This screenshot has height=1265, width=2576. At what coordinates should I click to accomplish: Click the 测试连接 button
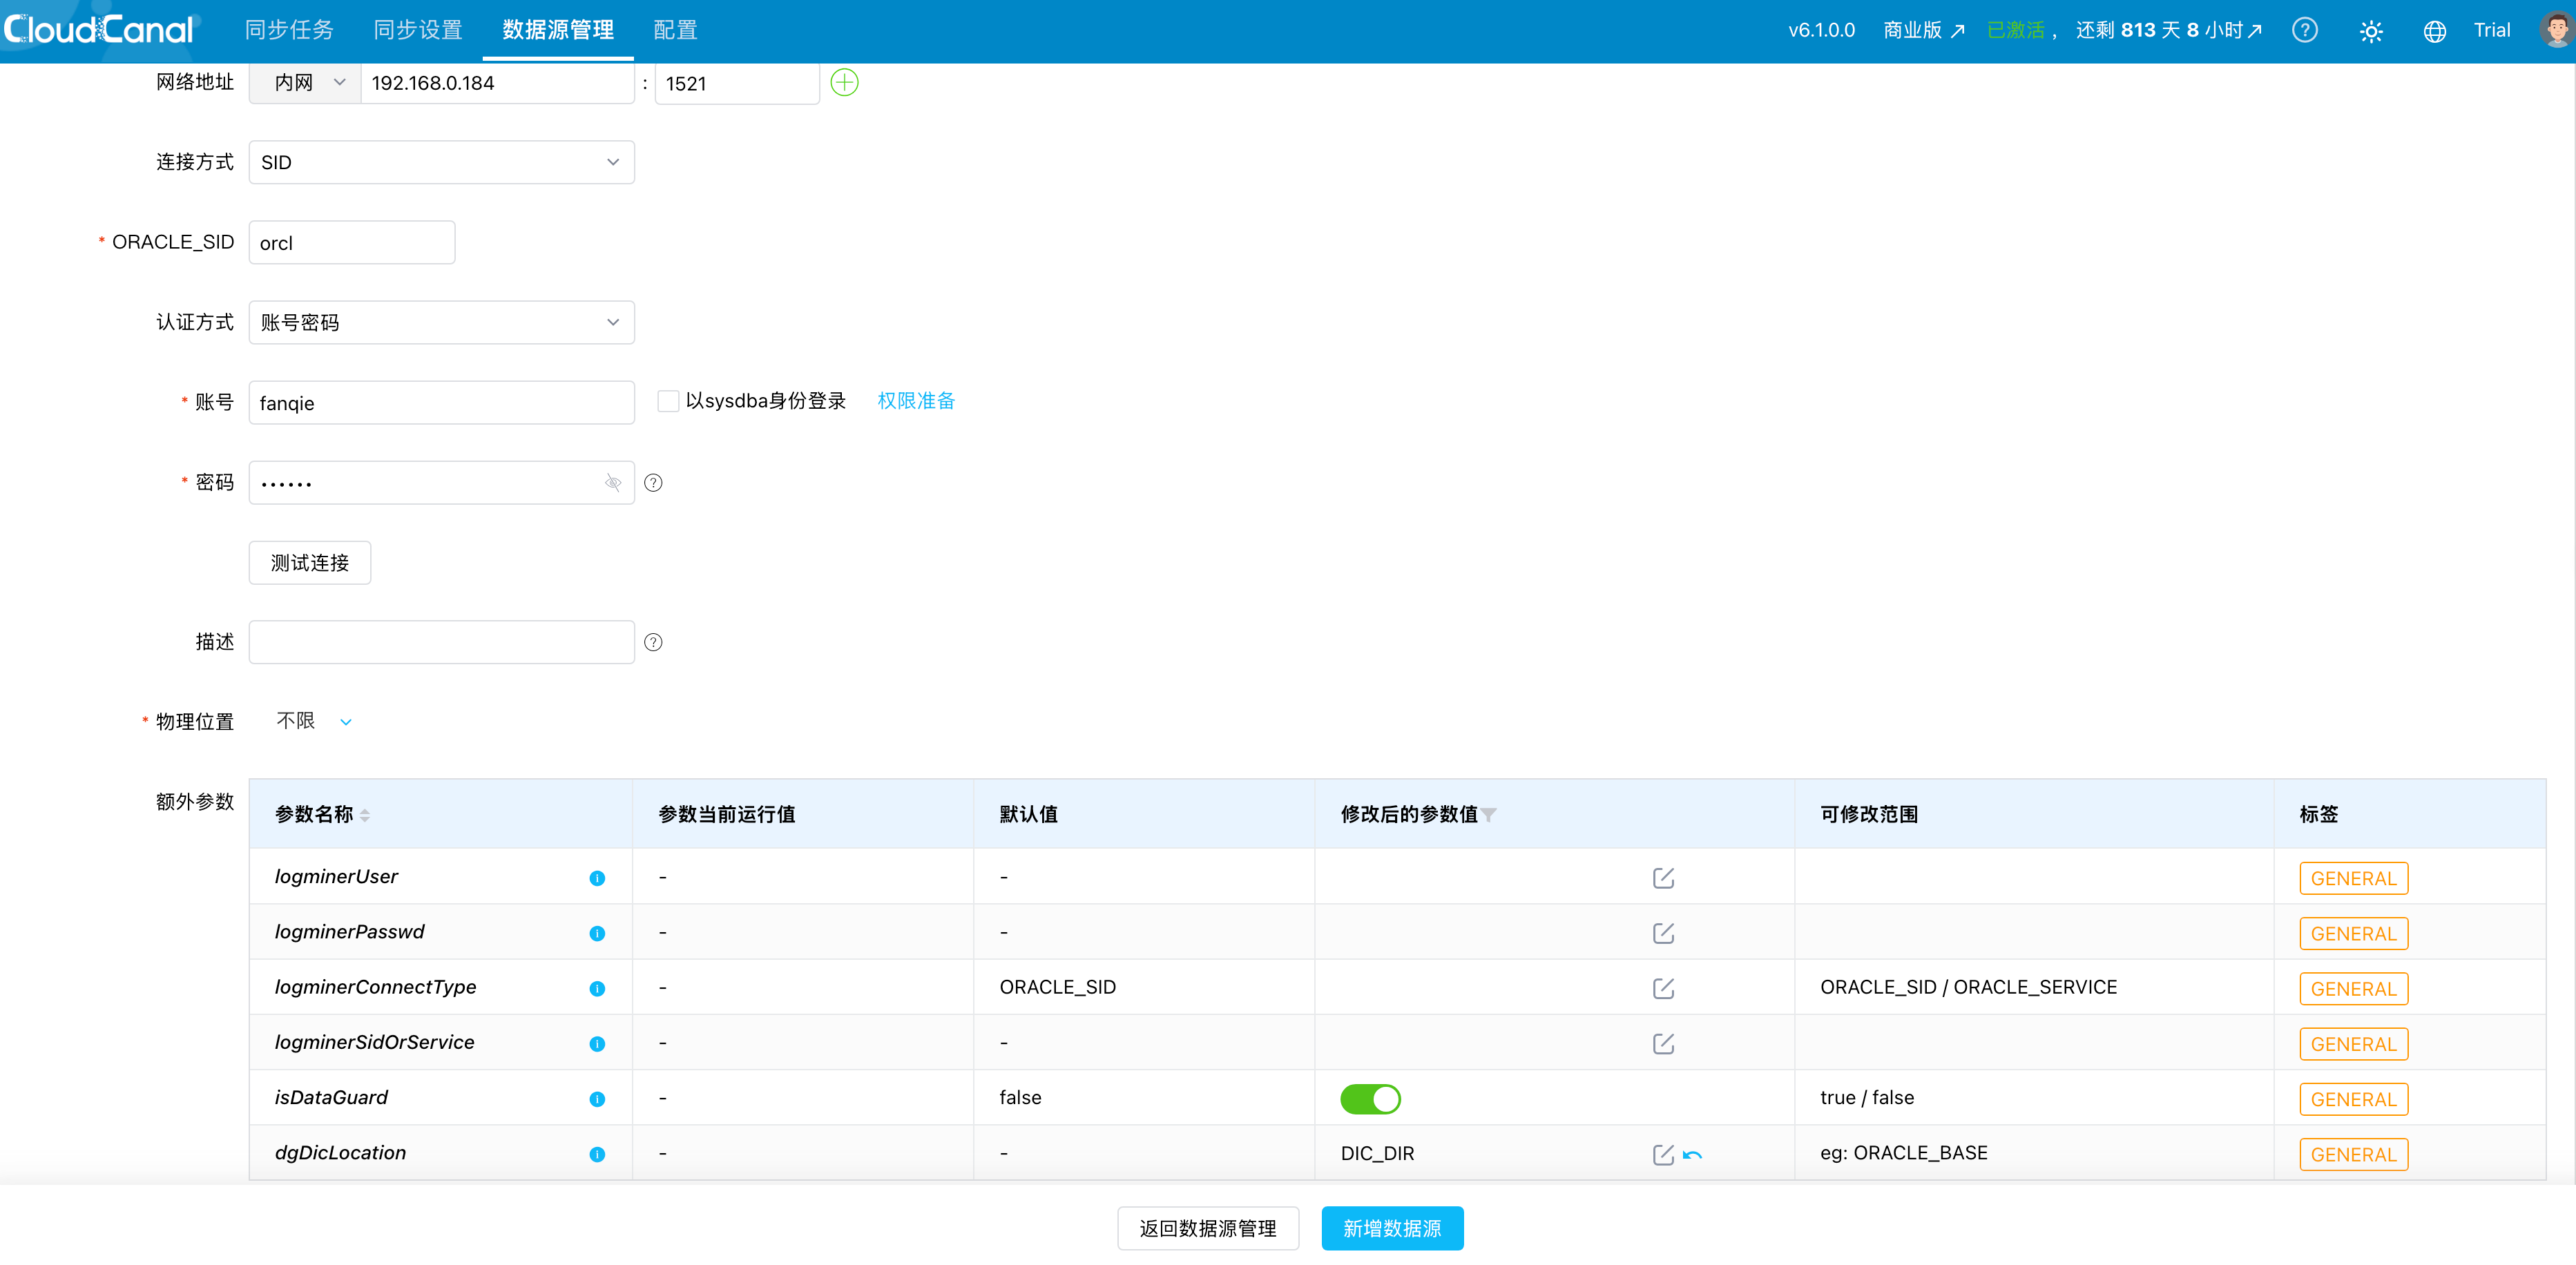point(309,563)
